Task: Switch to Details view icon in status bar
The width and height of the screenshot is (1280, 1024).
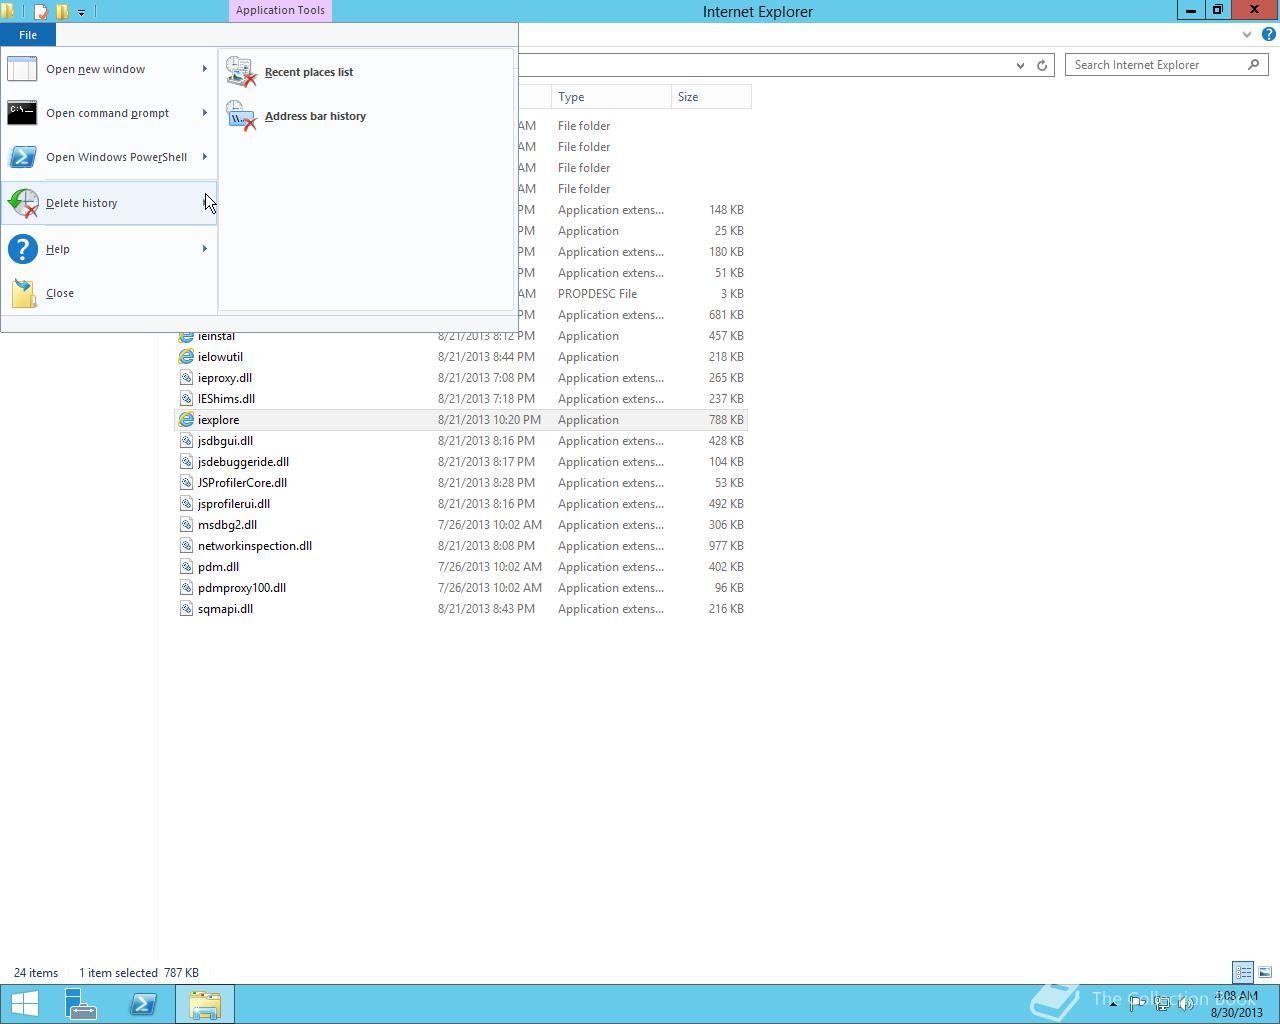Action: pyautogui.click(x=1243, y=972)
